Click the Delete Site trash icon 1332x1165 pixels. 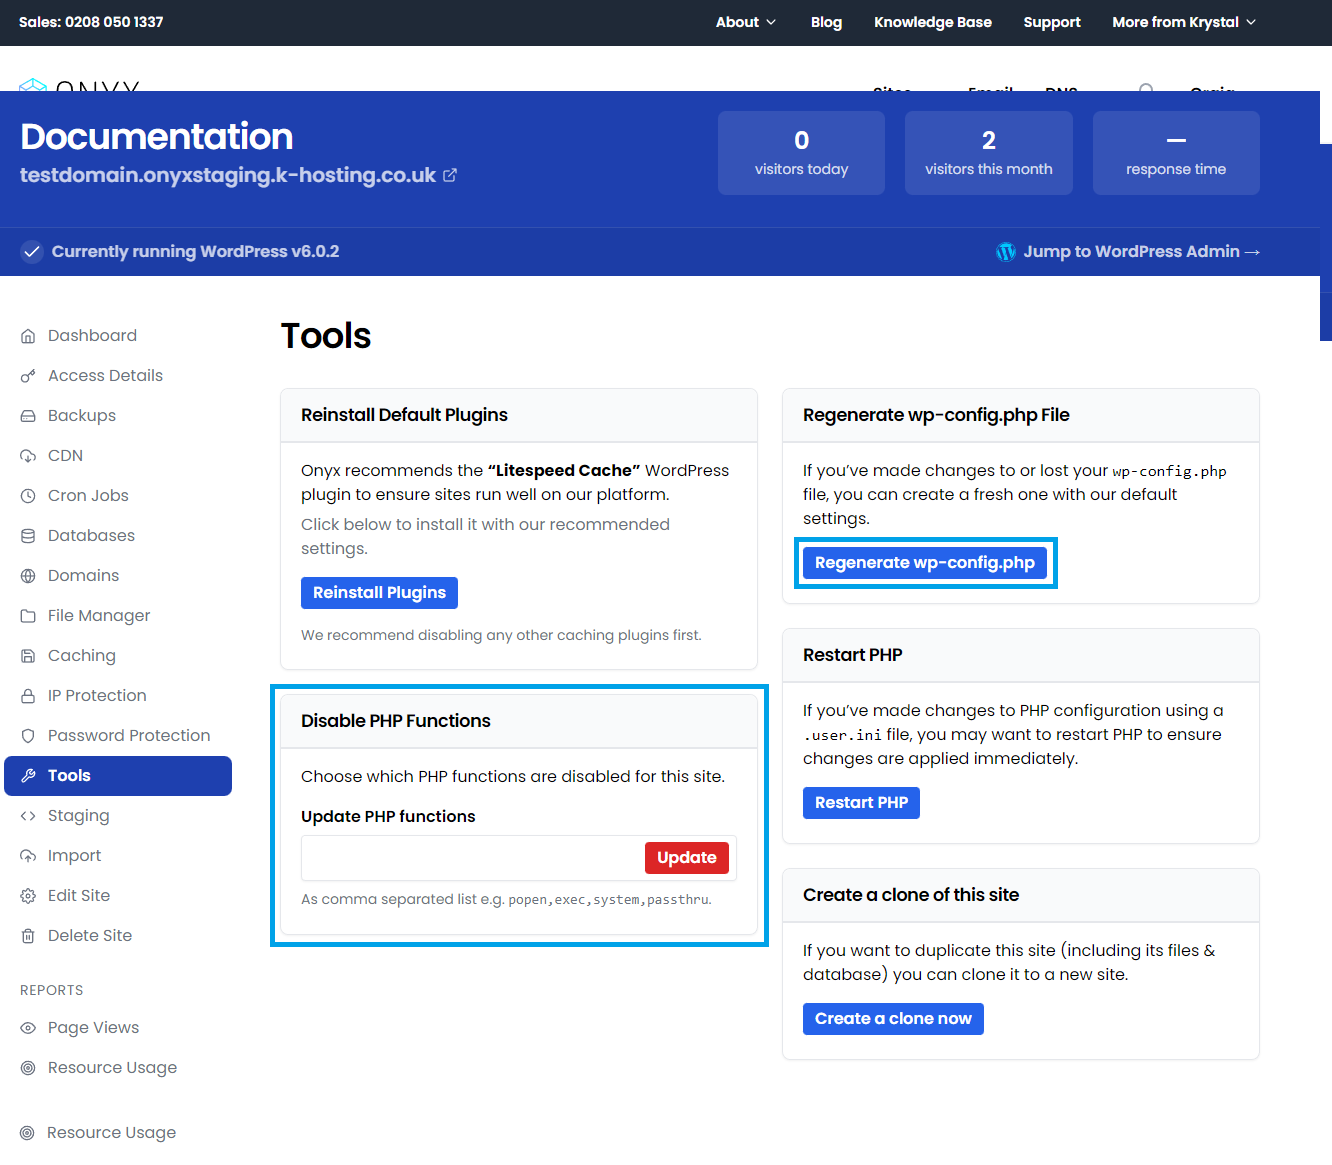click(28, 936)
